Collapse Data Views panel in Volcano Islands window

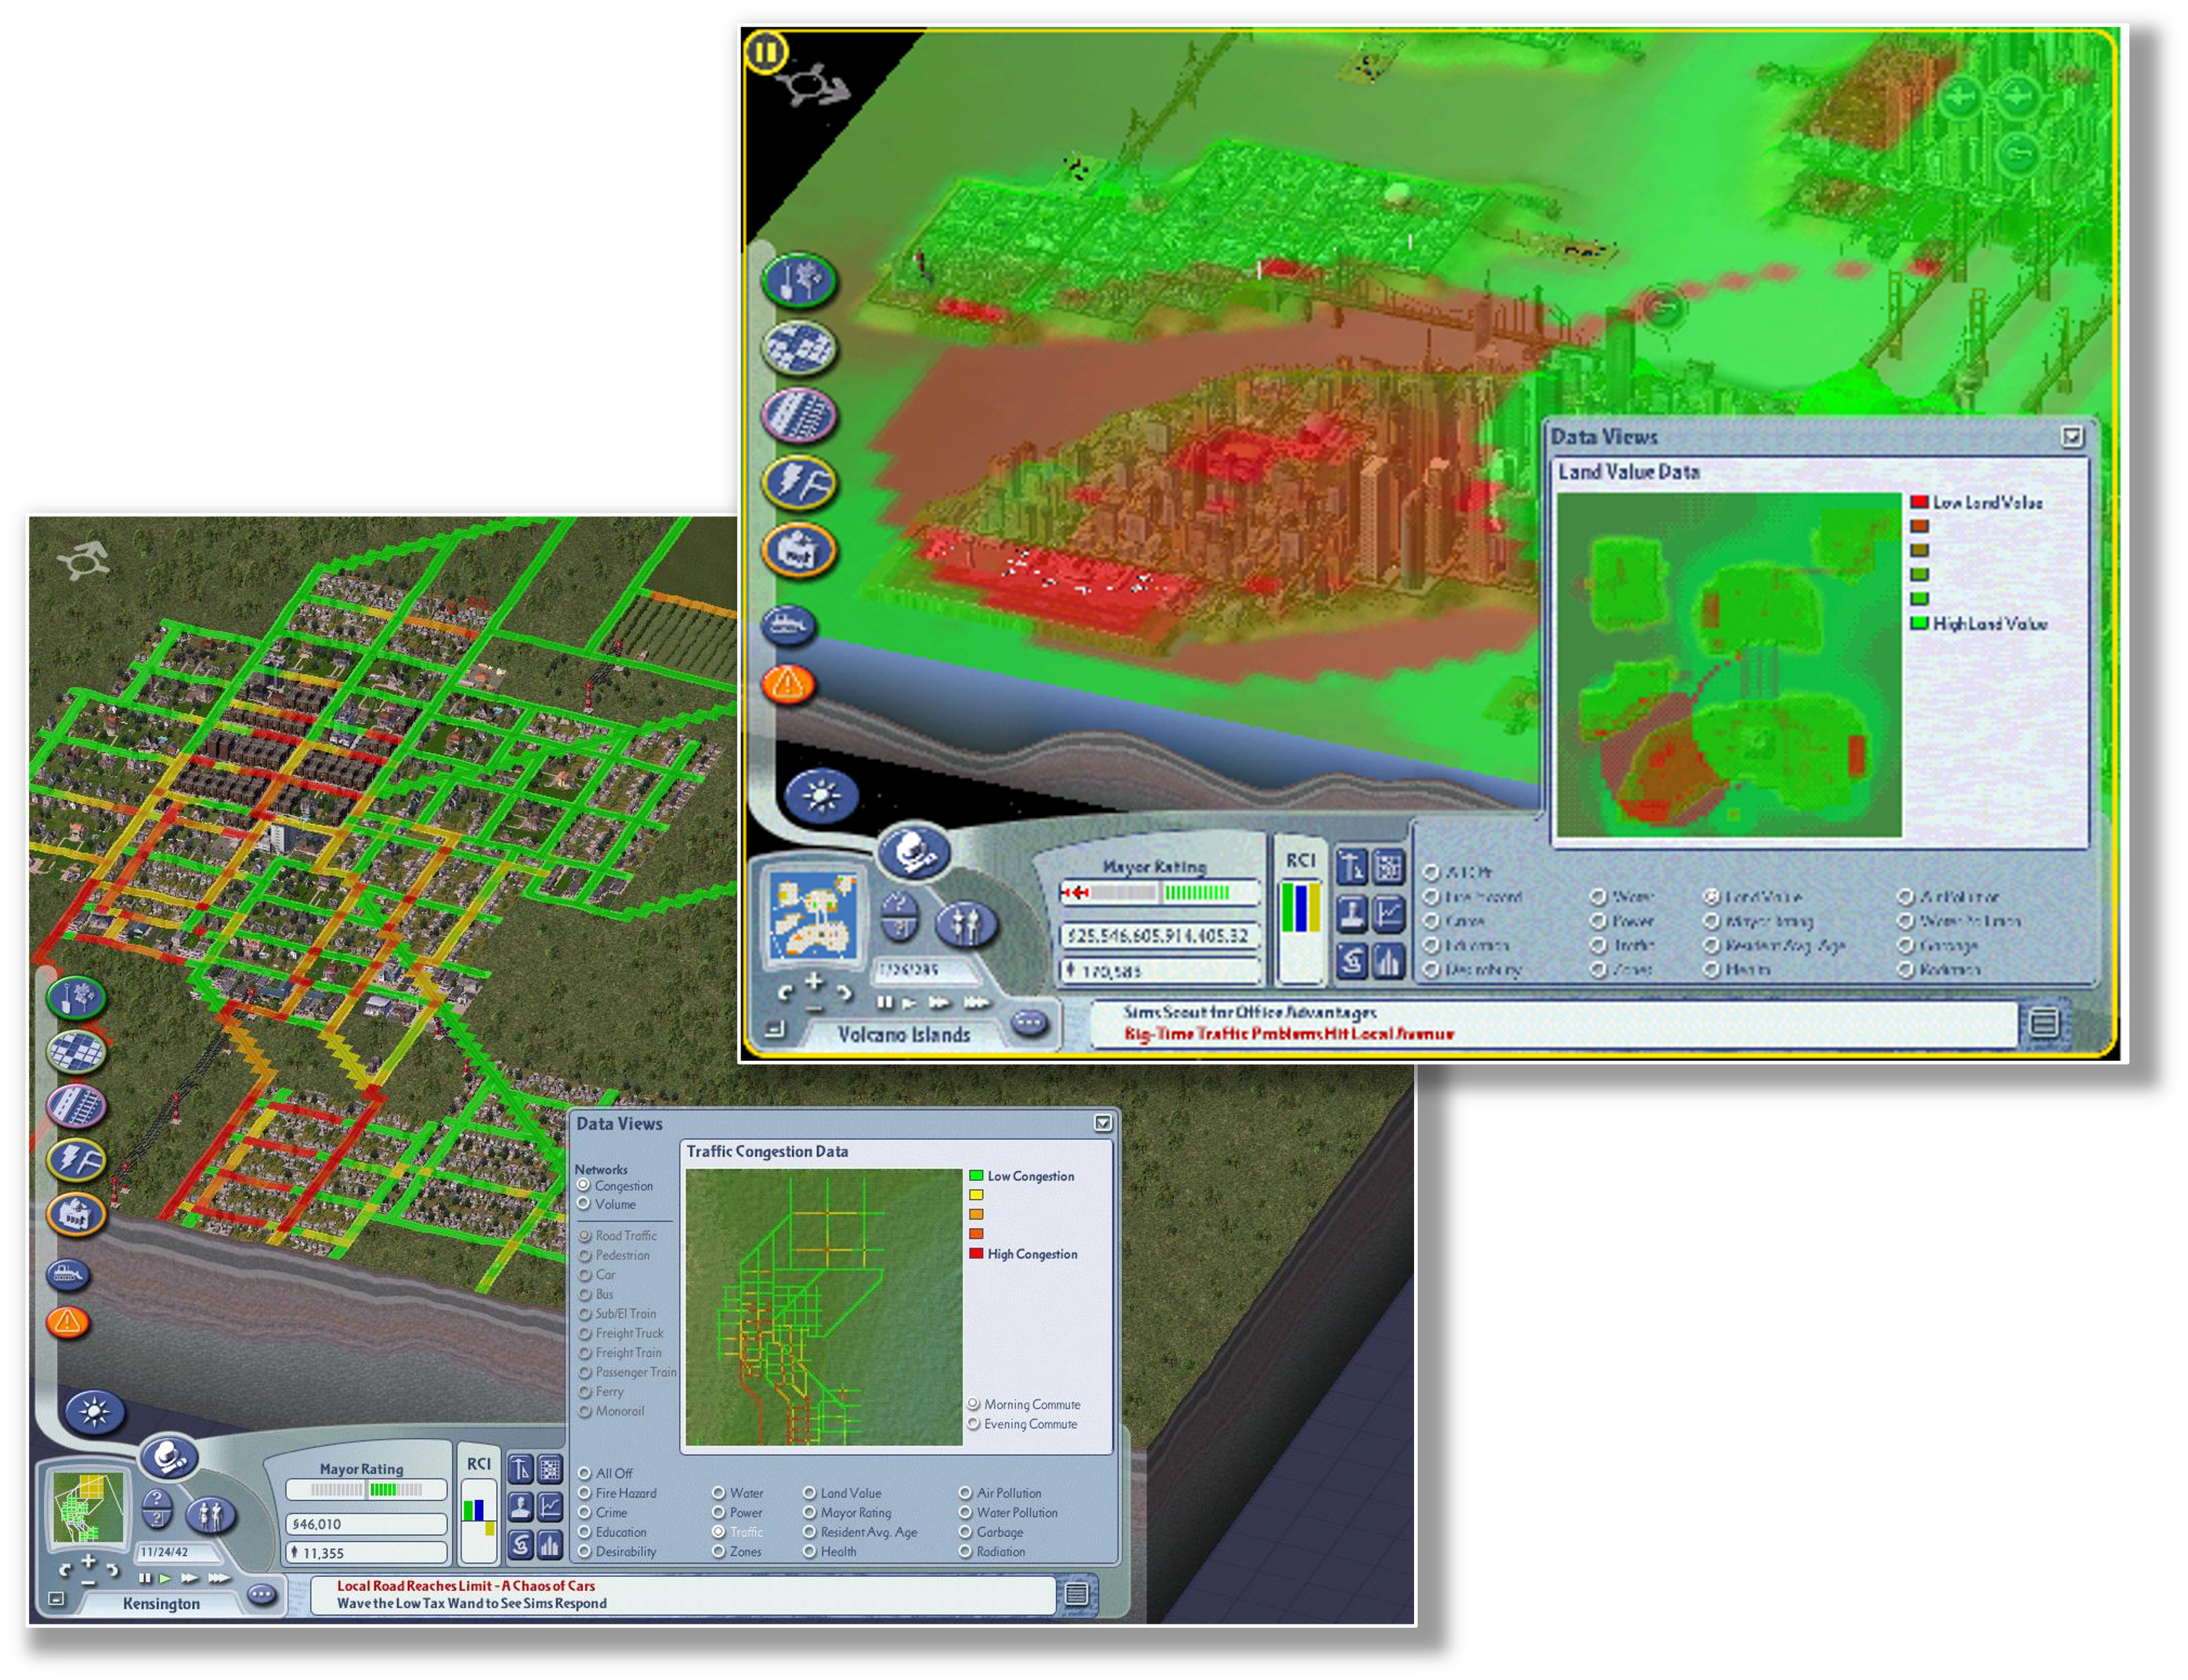pyautogui.click(x=2072, y=436)
